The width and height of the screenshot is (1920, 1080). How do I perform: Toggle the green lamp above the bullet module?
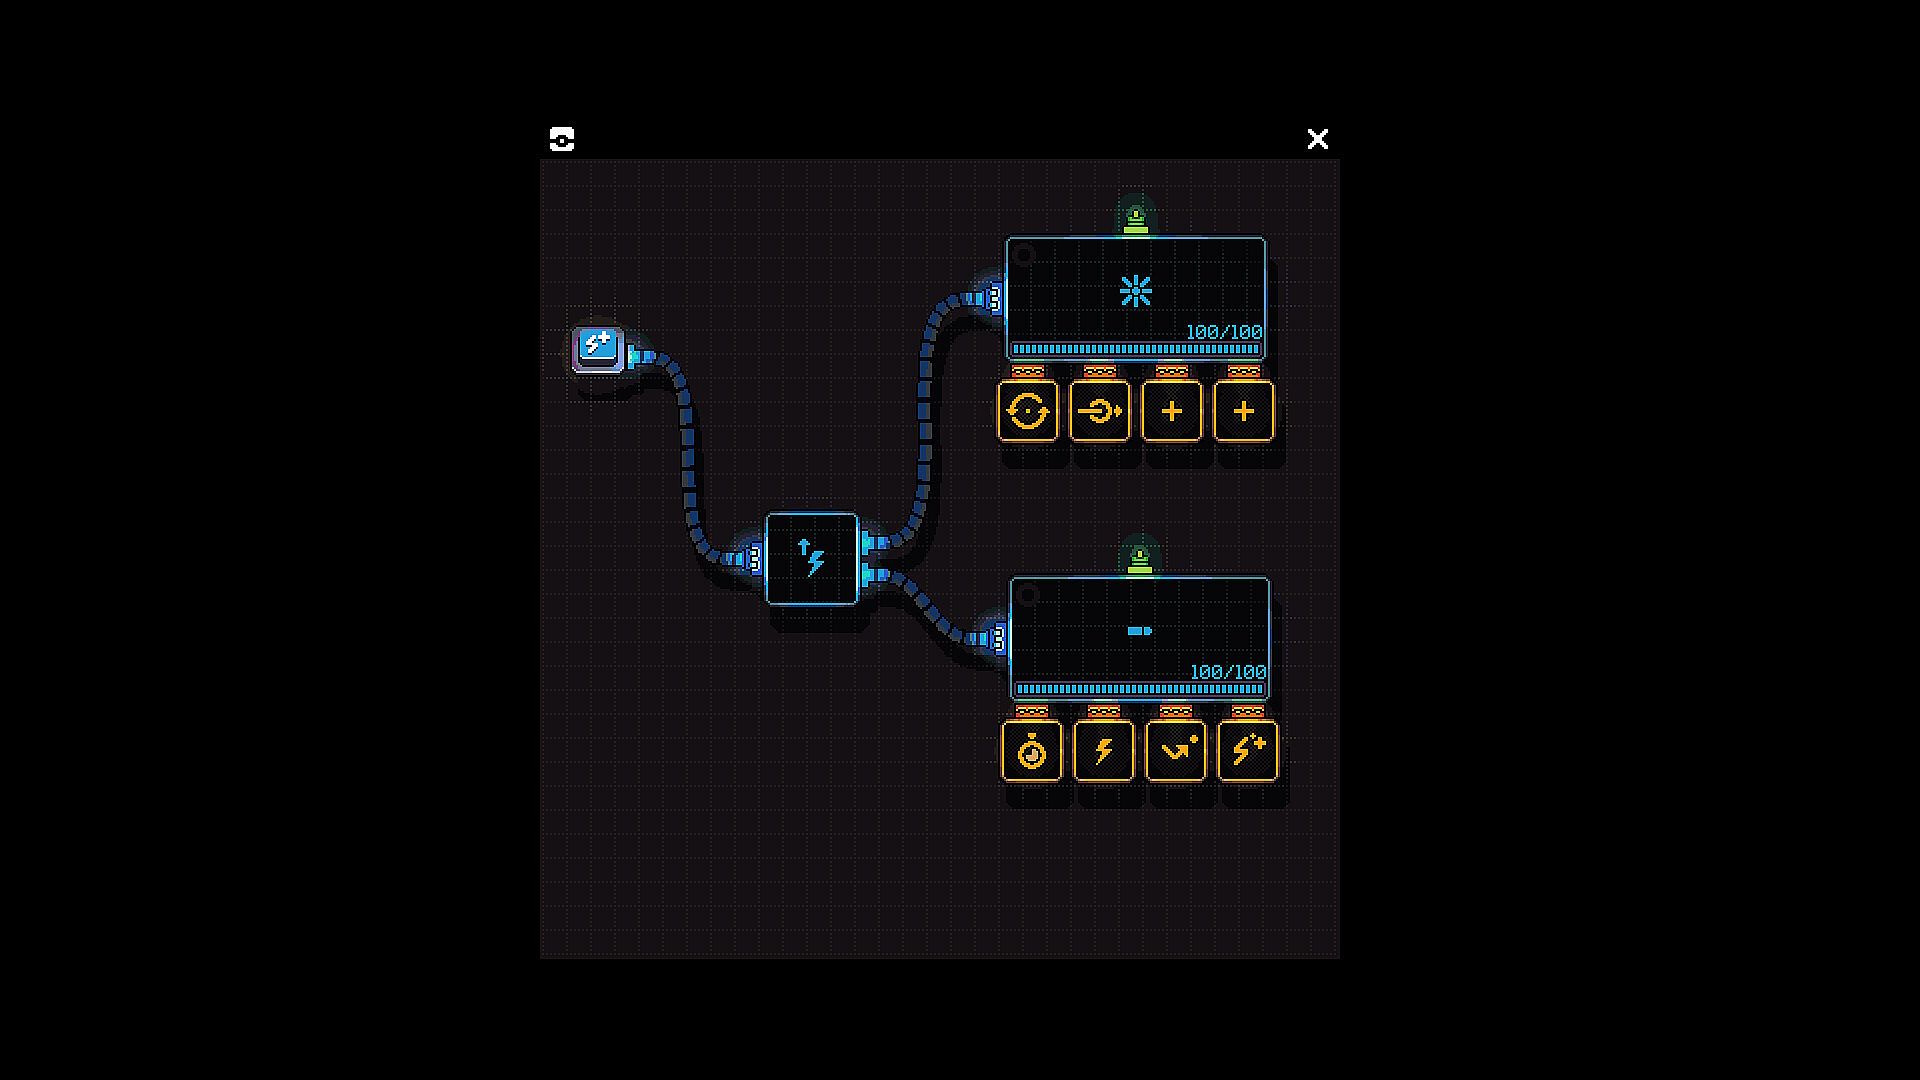[x=1140, y=559]
